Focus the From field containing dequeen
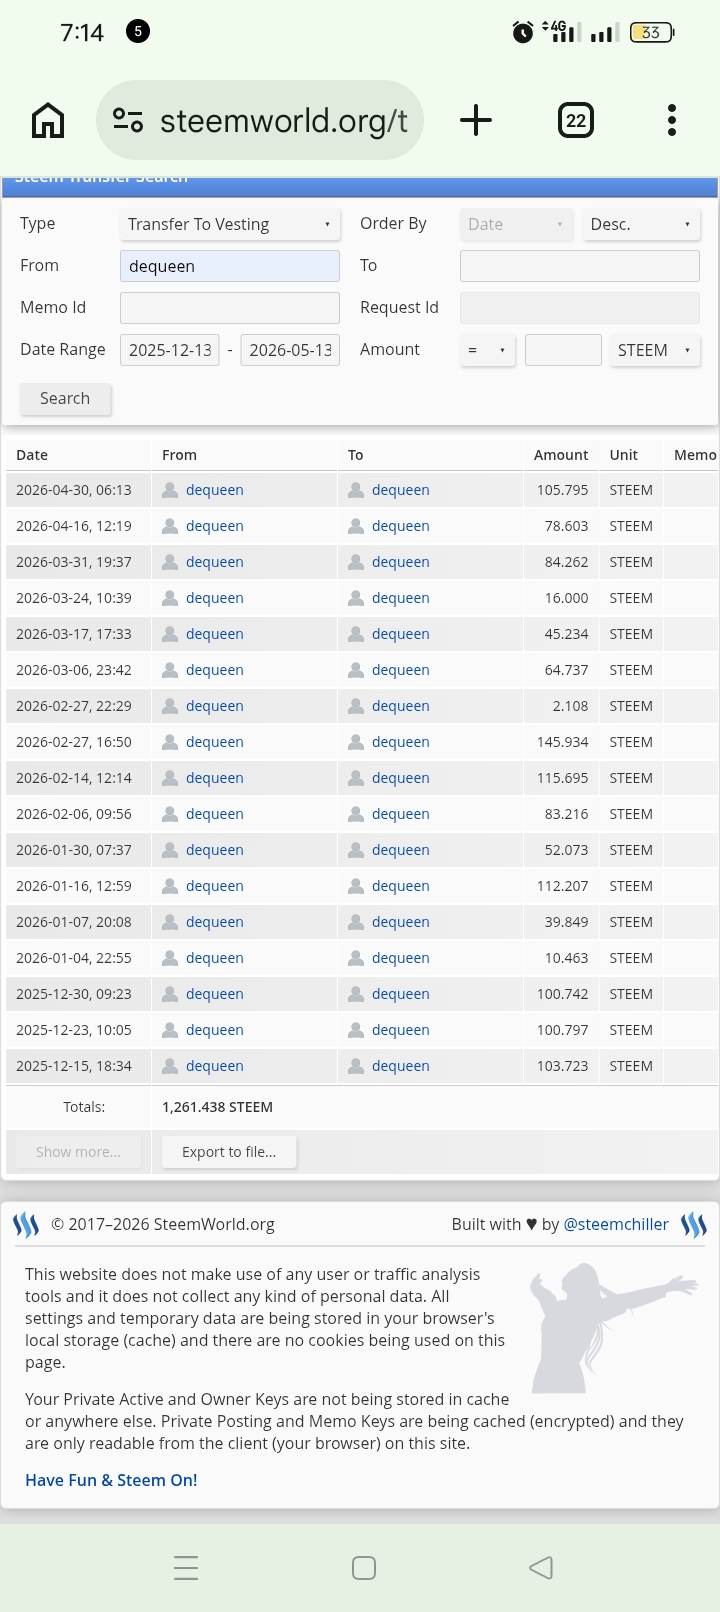The height and width of the screenshot is (1612, 720). (x=230, y=266)
